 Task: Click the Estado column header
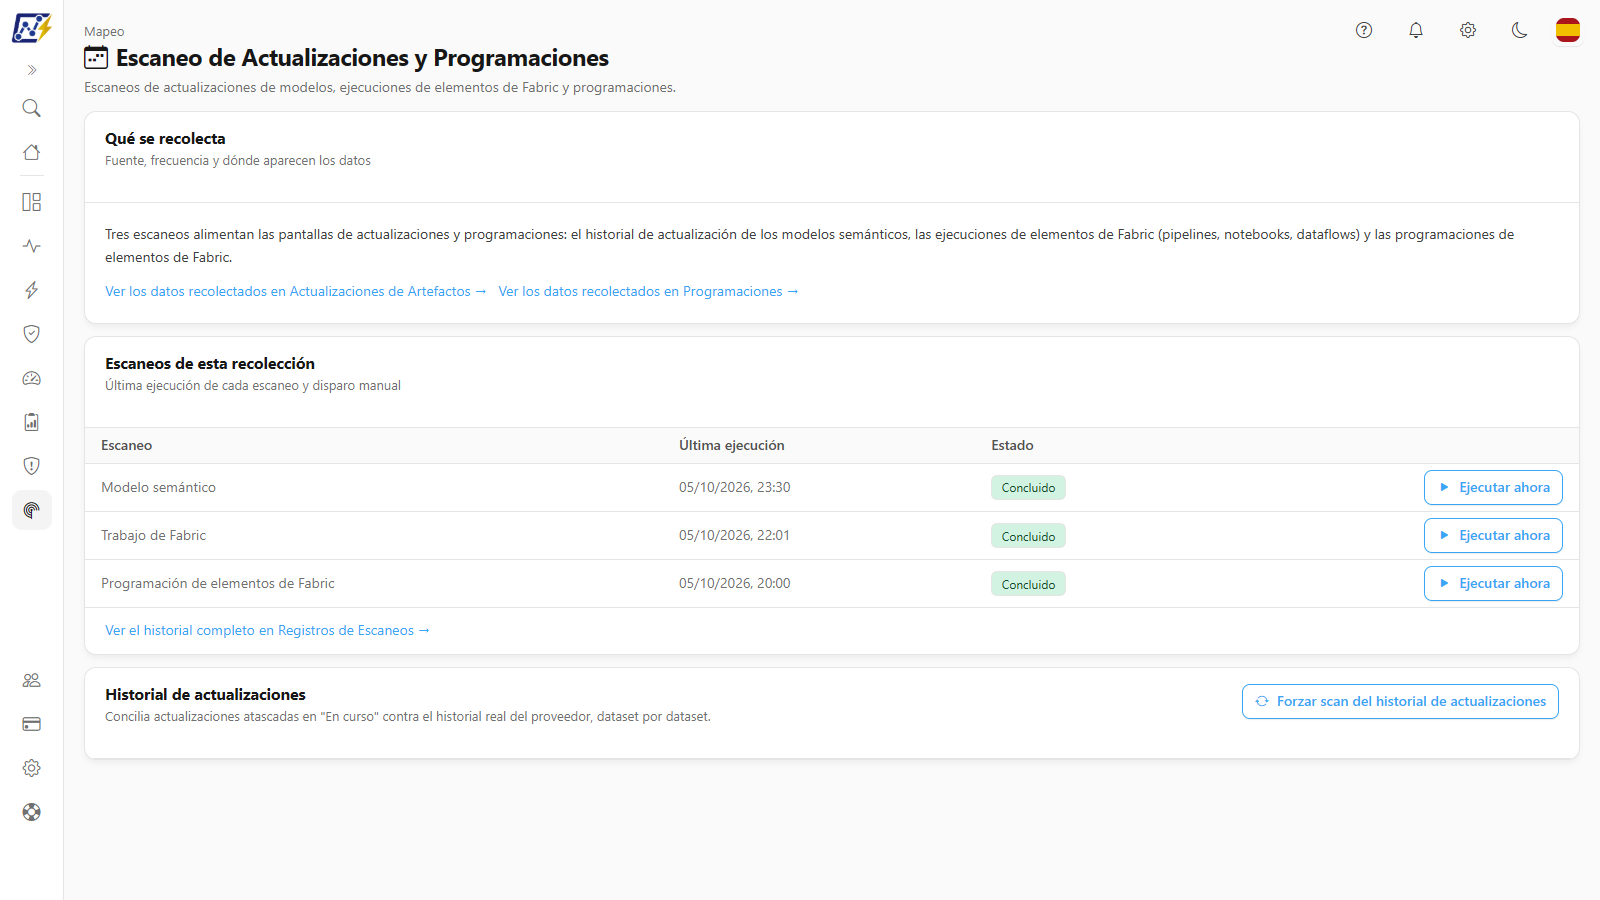[1012, 445]
